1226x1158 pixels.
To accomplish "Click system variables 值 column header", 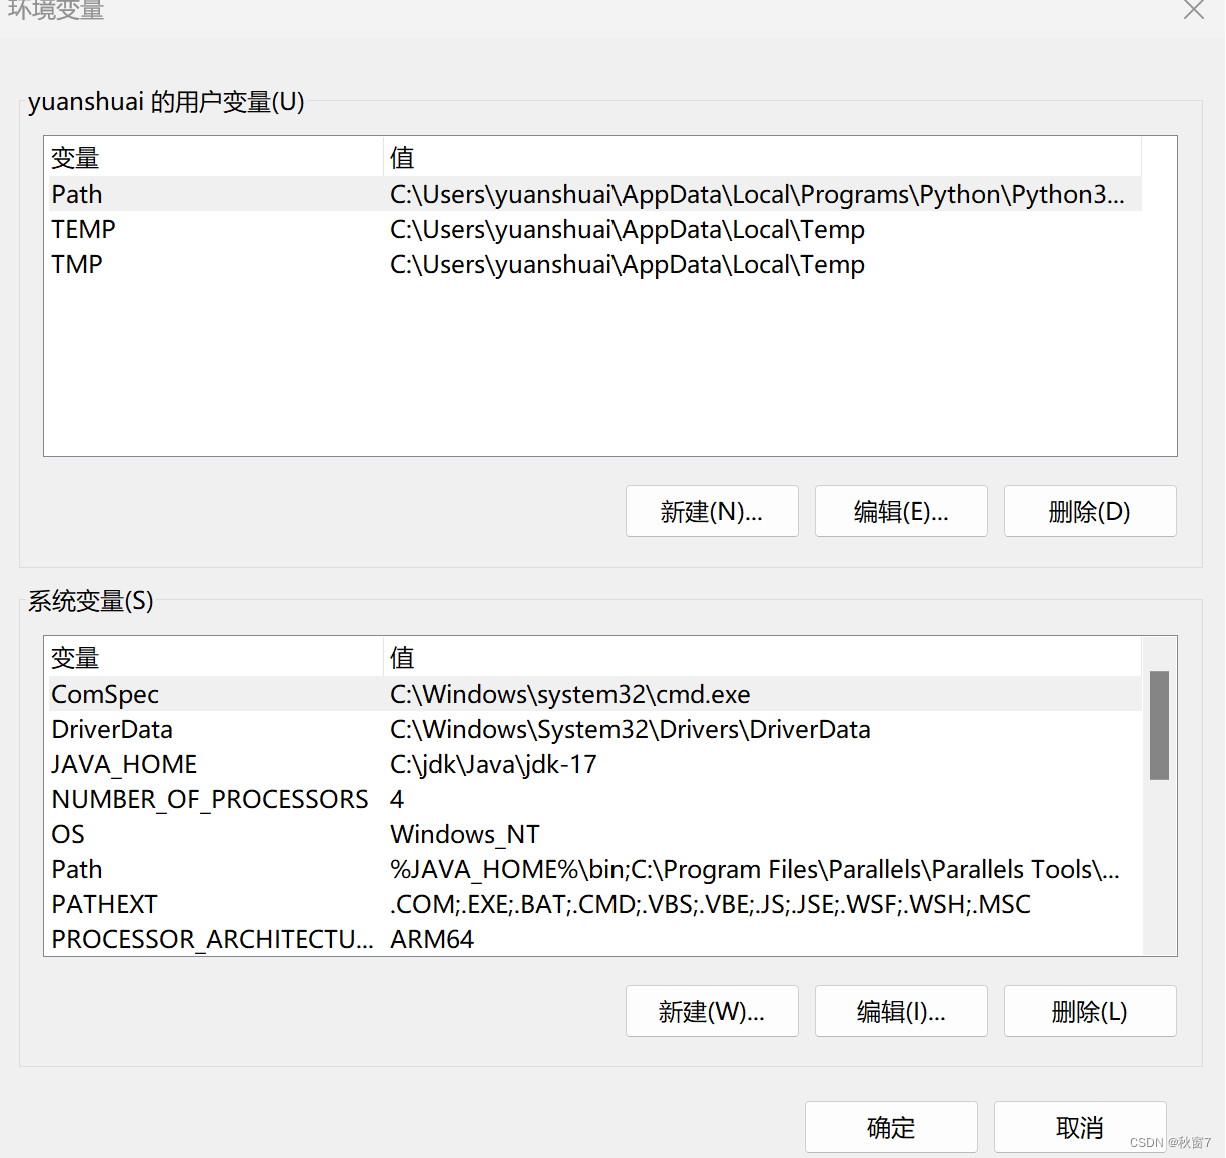I will pyautogui.click(x=763, y=657).
